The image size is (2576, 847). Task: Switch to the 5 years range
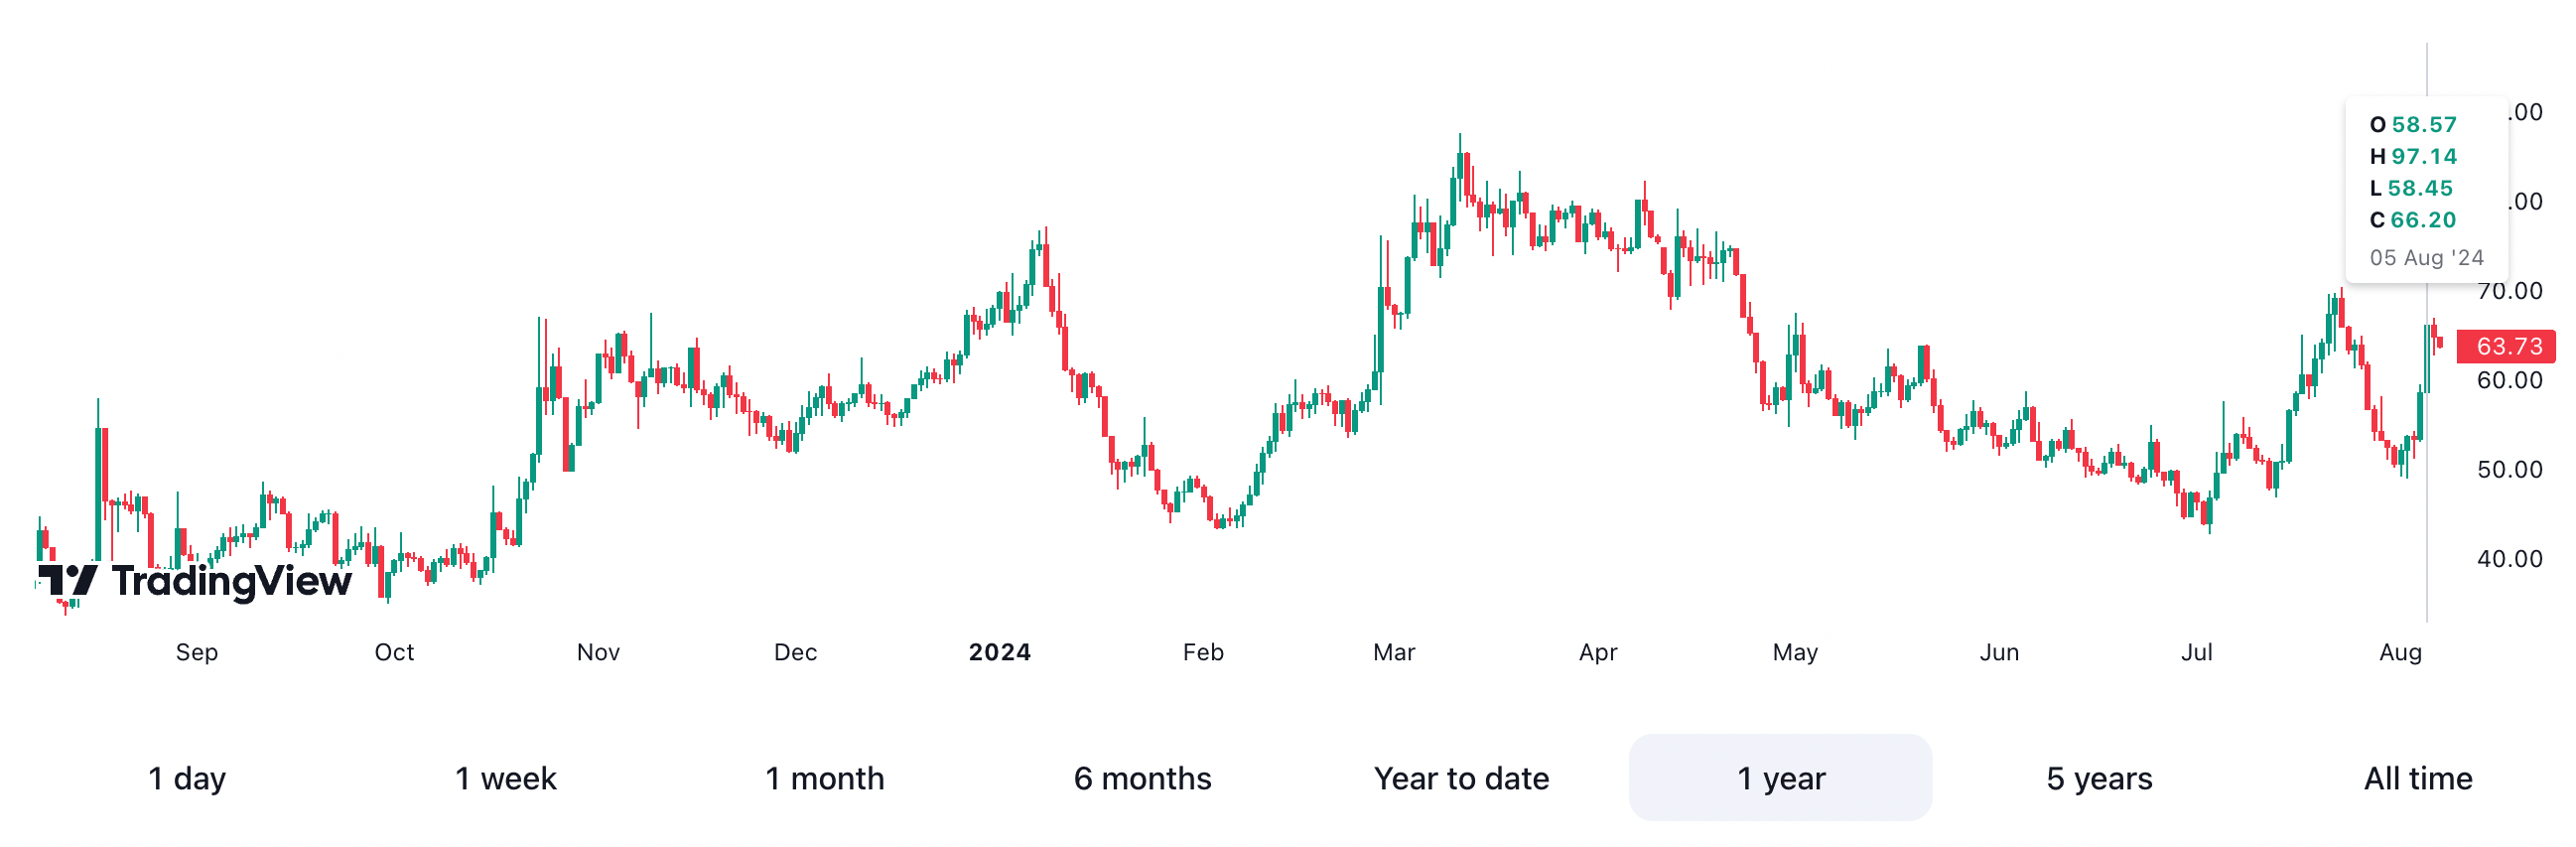click(x=2098, y=778)
